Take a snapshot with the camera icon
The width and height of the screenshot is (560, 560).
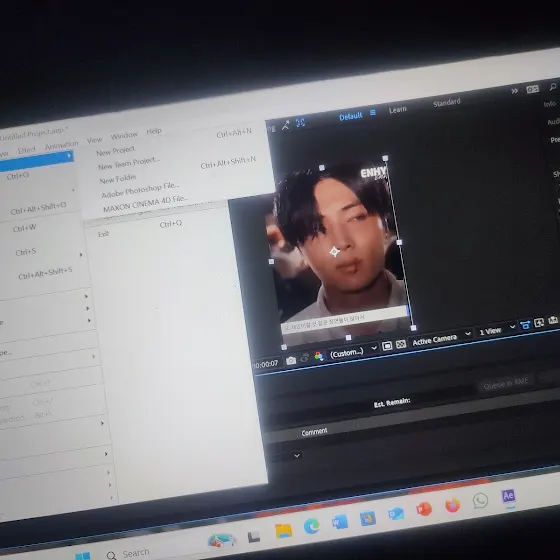pos(291,360)
